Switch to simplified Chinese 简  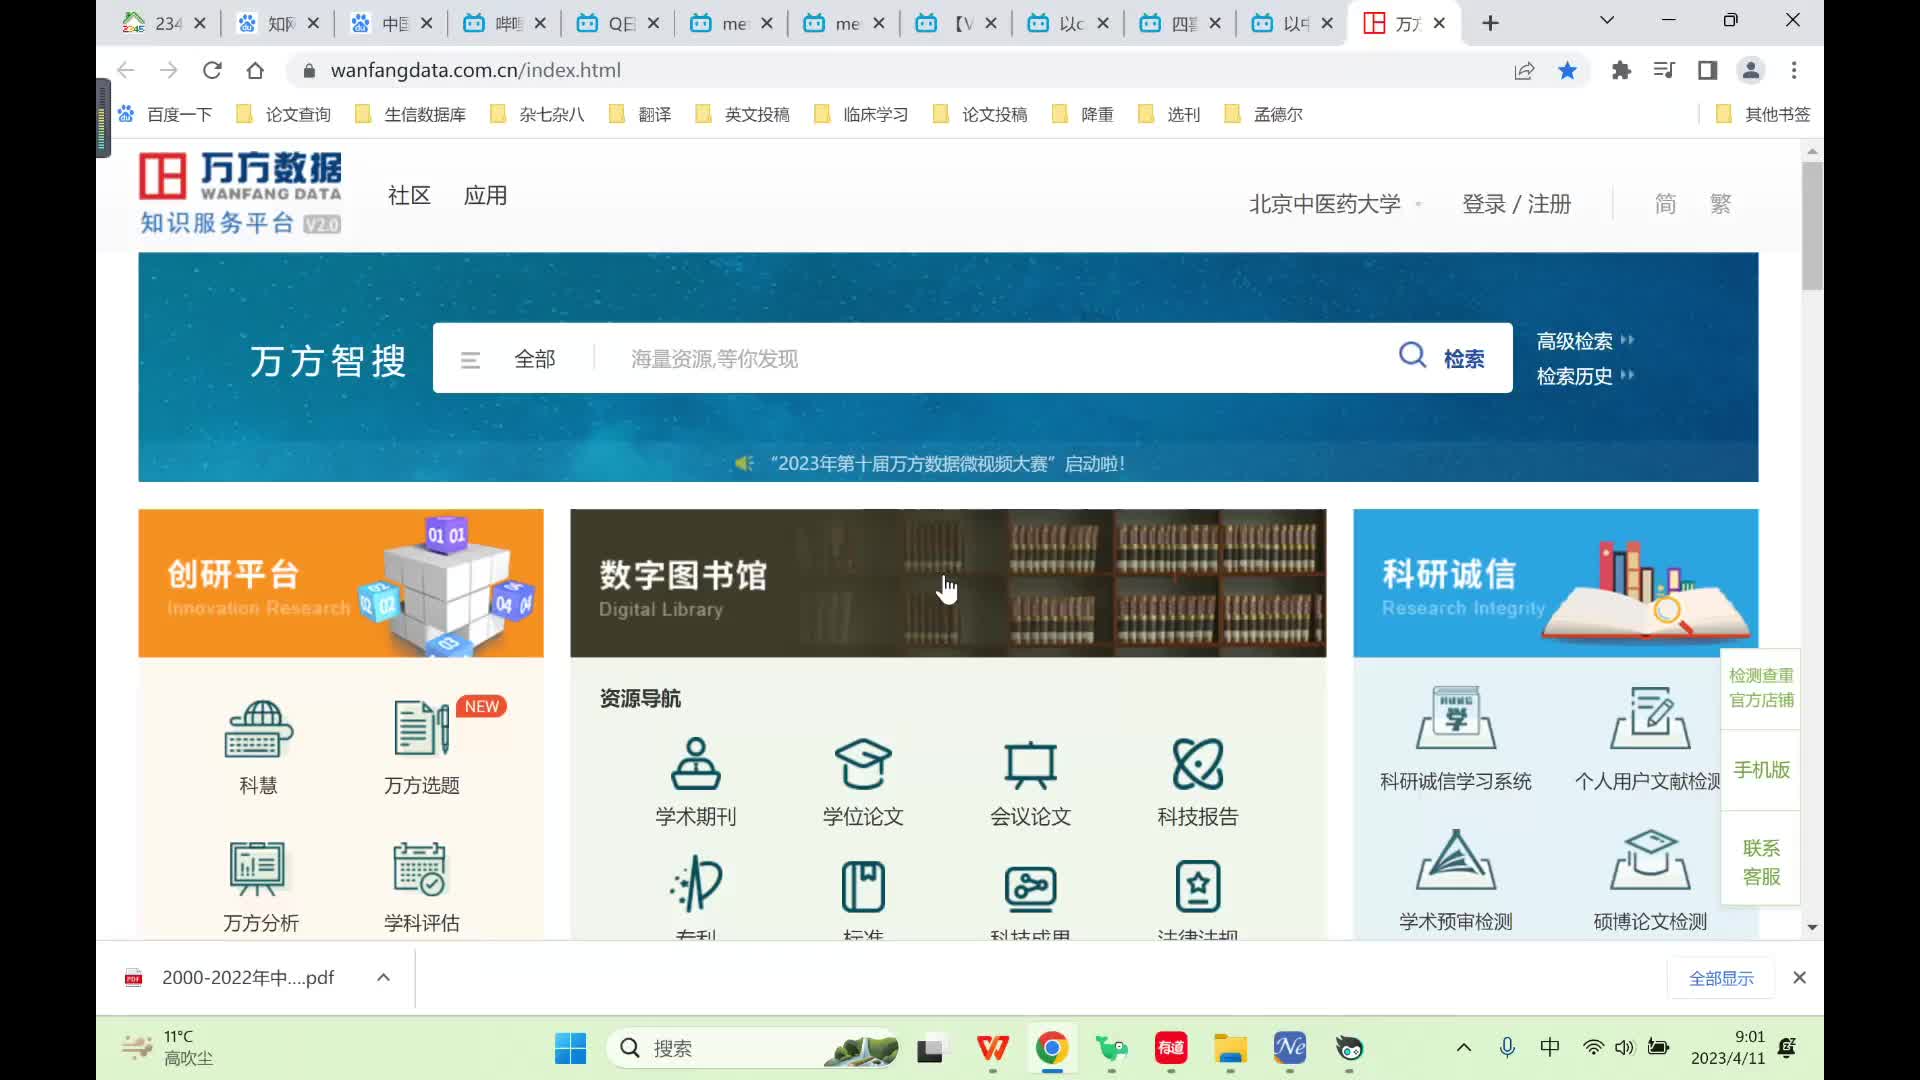point(1665,204)
